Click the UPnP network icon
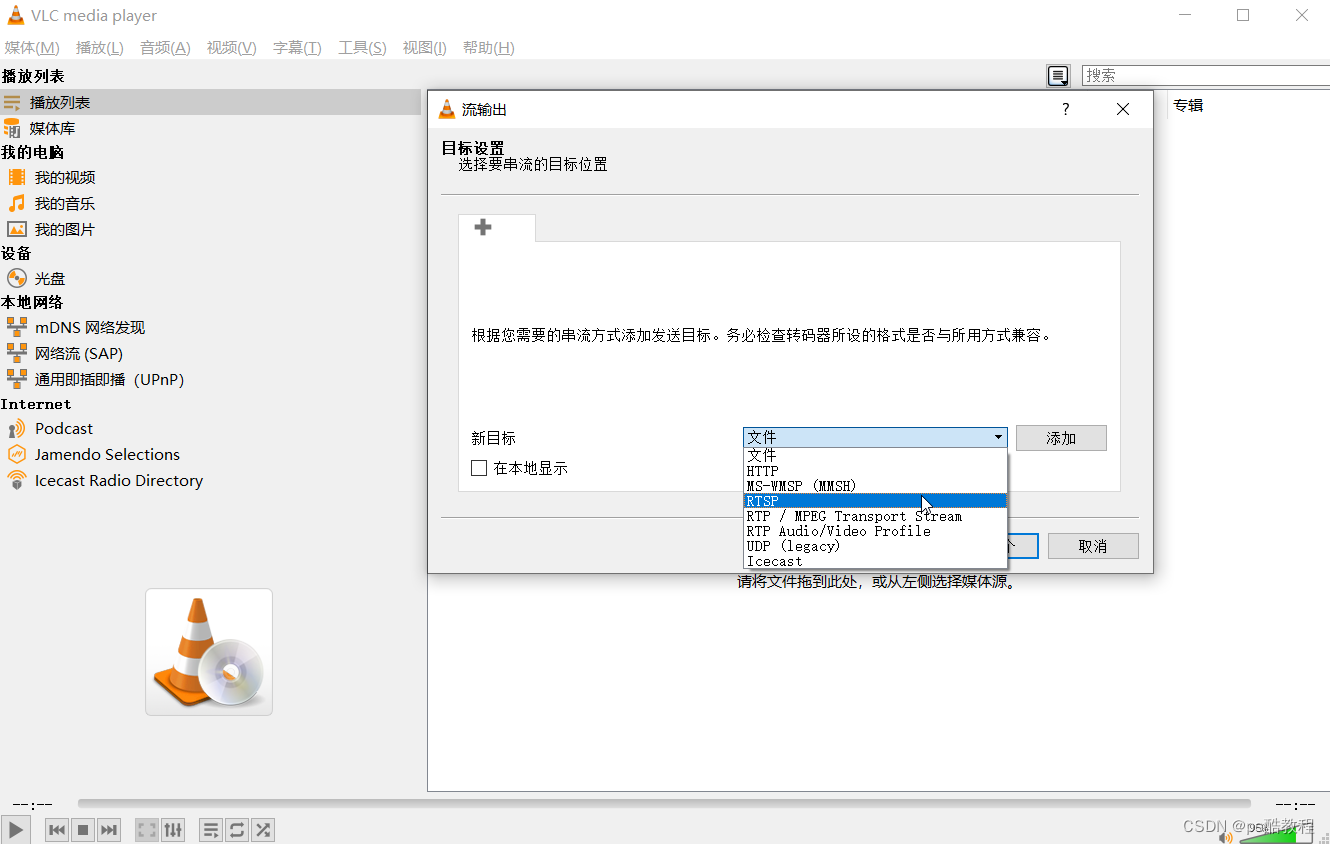 pos(17,379)
